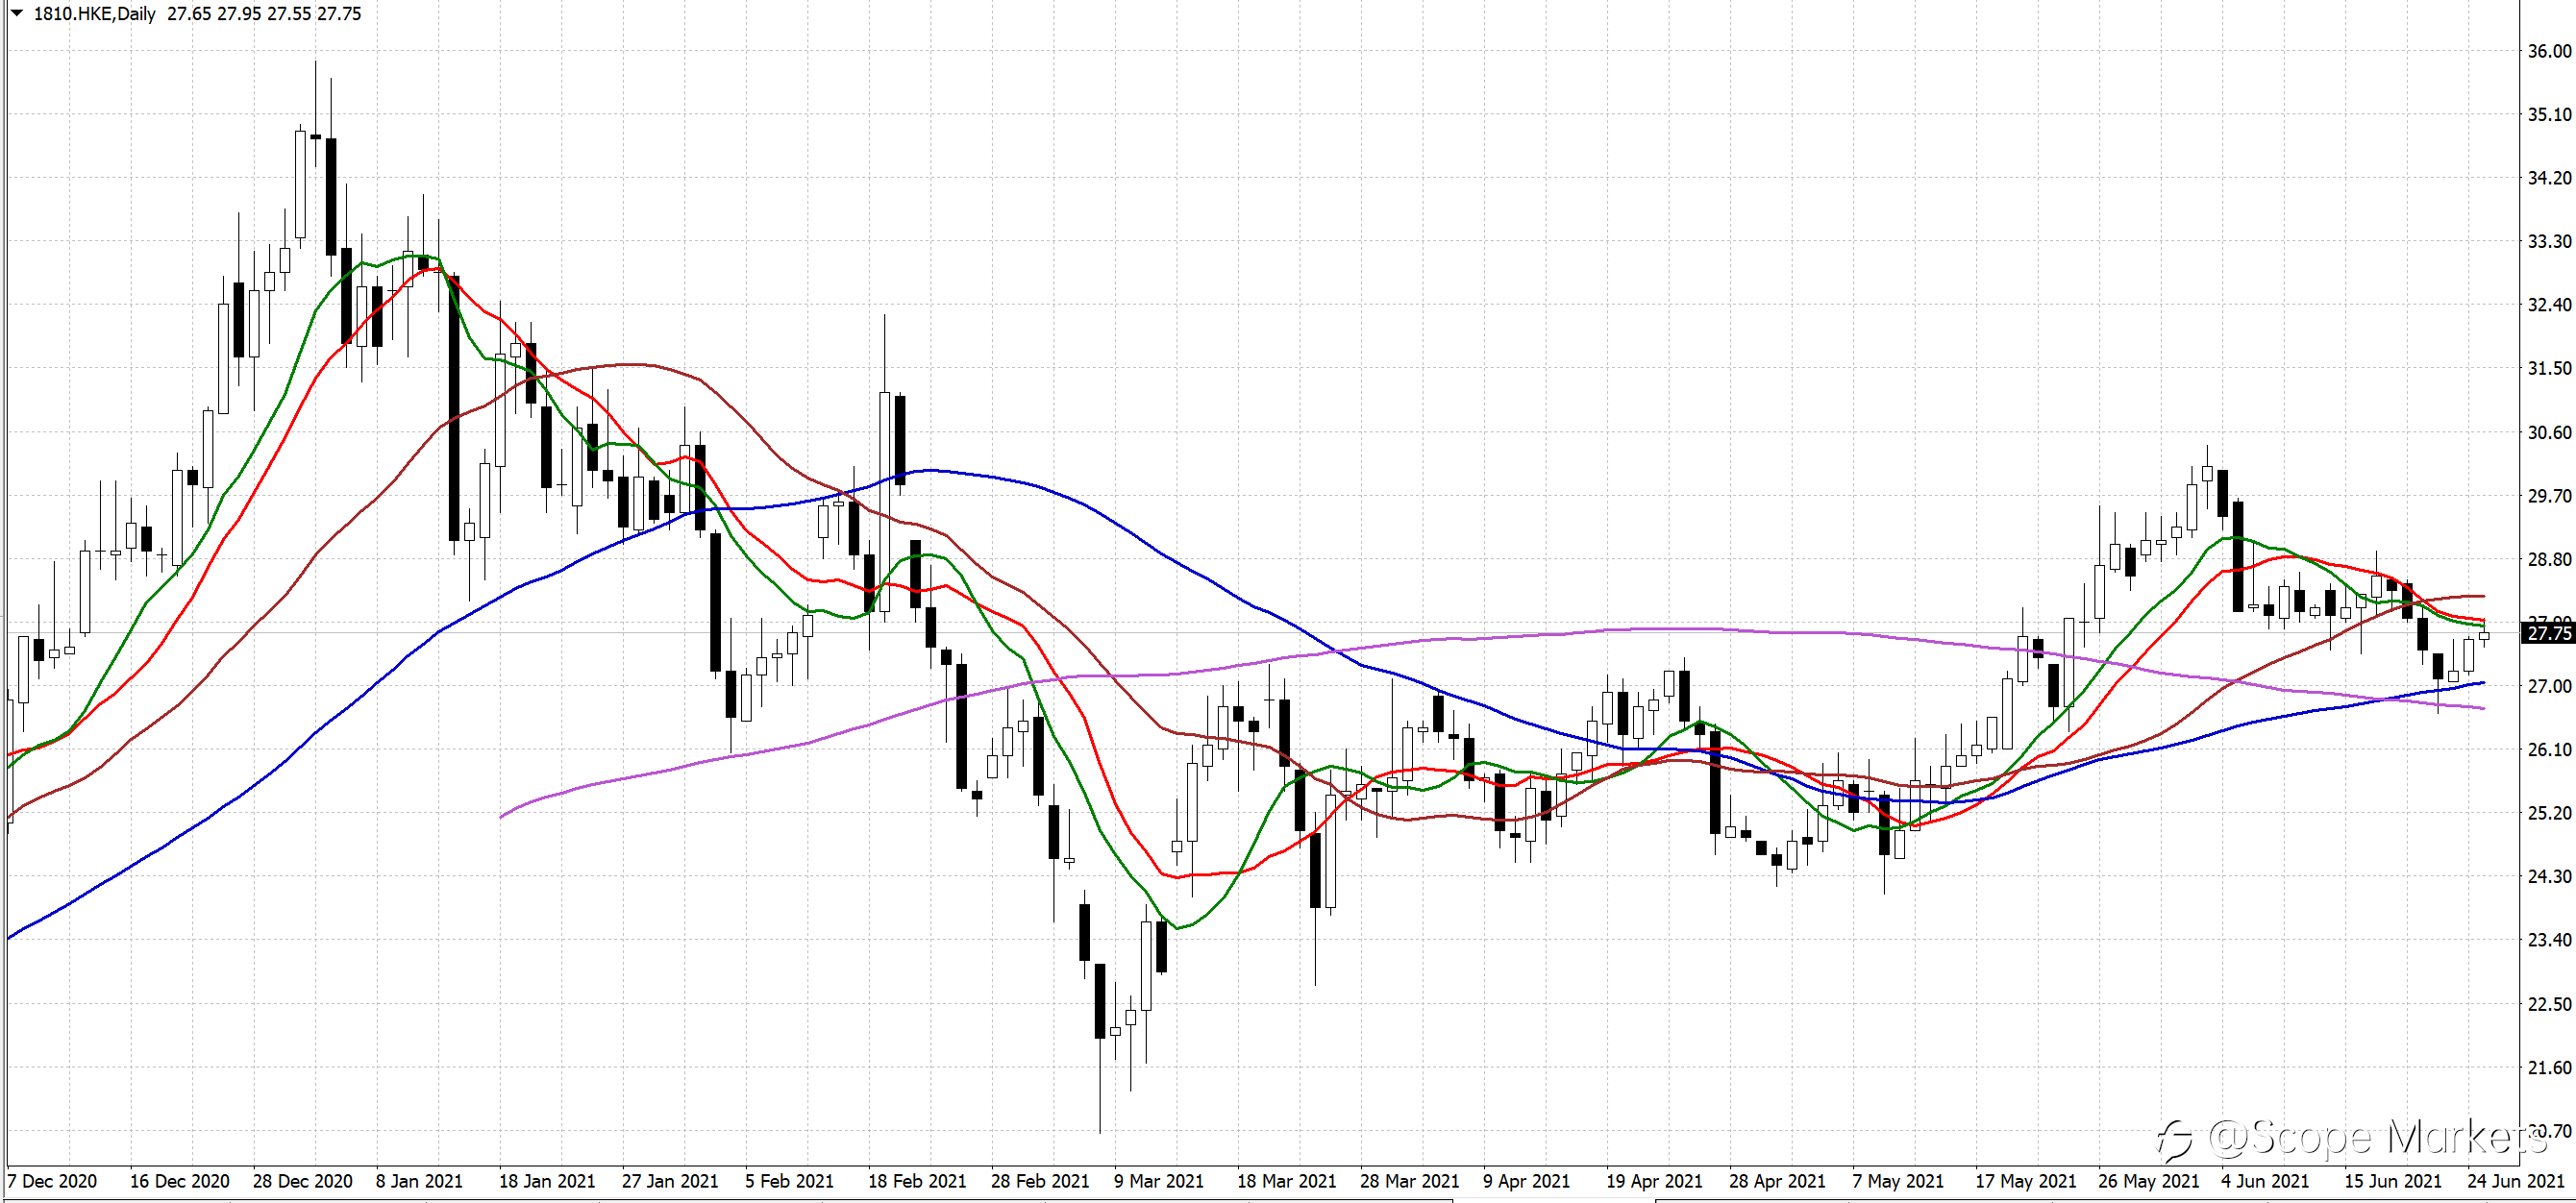2576x1203 pixels.
Task: Click the 15 Jun 2021 date label
Action: 2393,1181
